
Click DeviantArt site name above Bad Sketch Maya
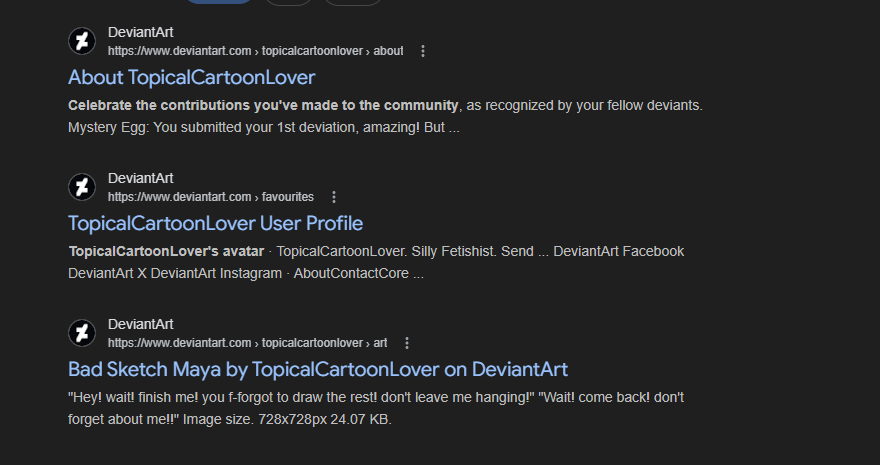(140, 324)
